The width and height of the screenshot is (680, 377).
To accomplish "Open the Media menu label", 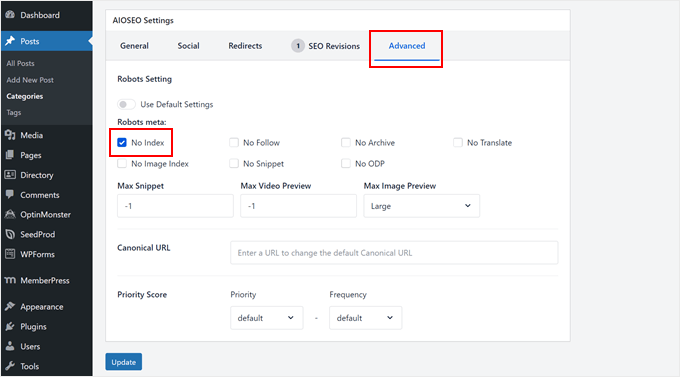I will 32,135.
